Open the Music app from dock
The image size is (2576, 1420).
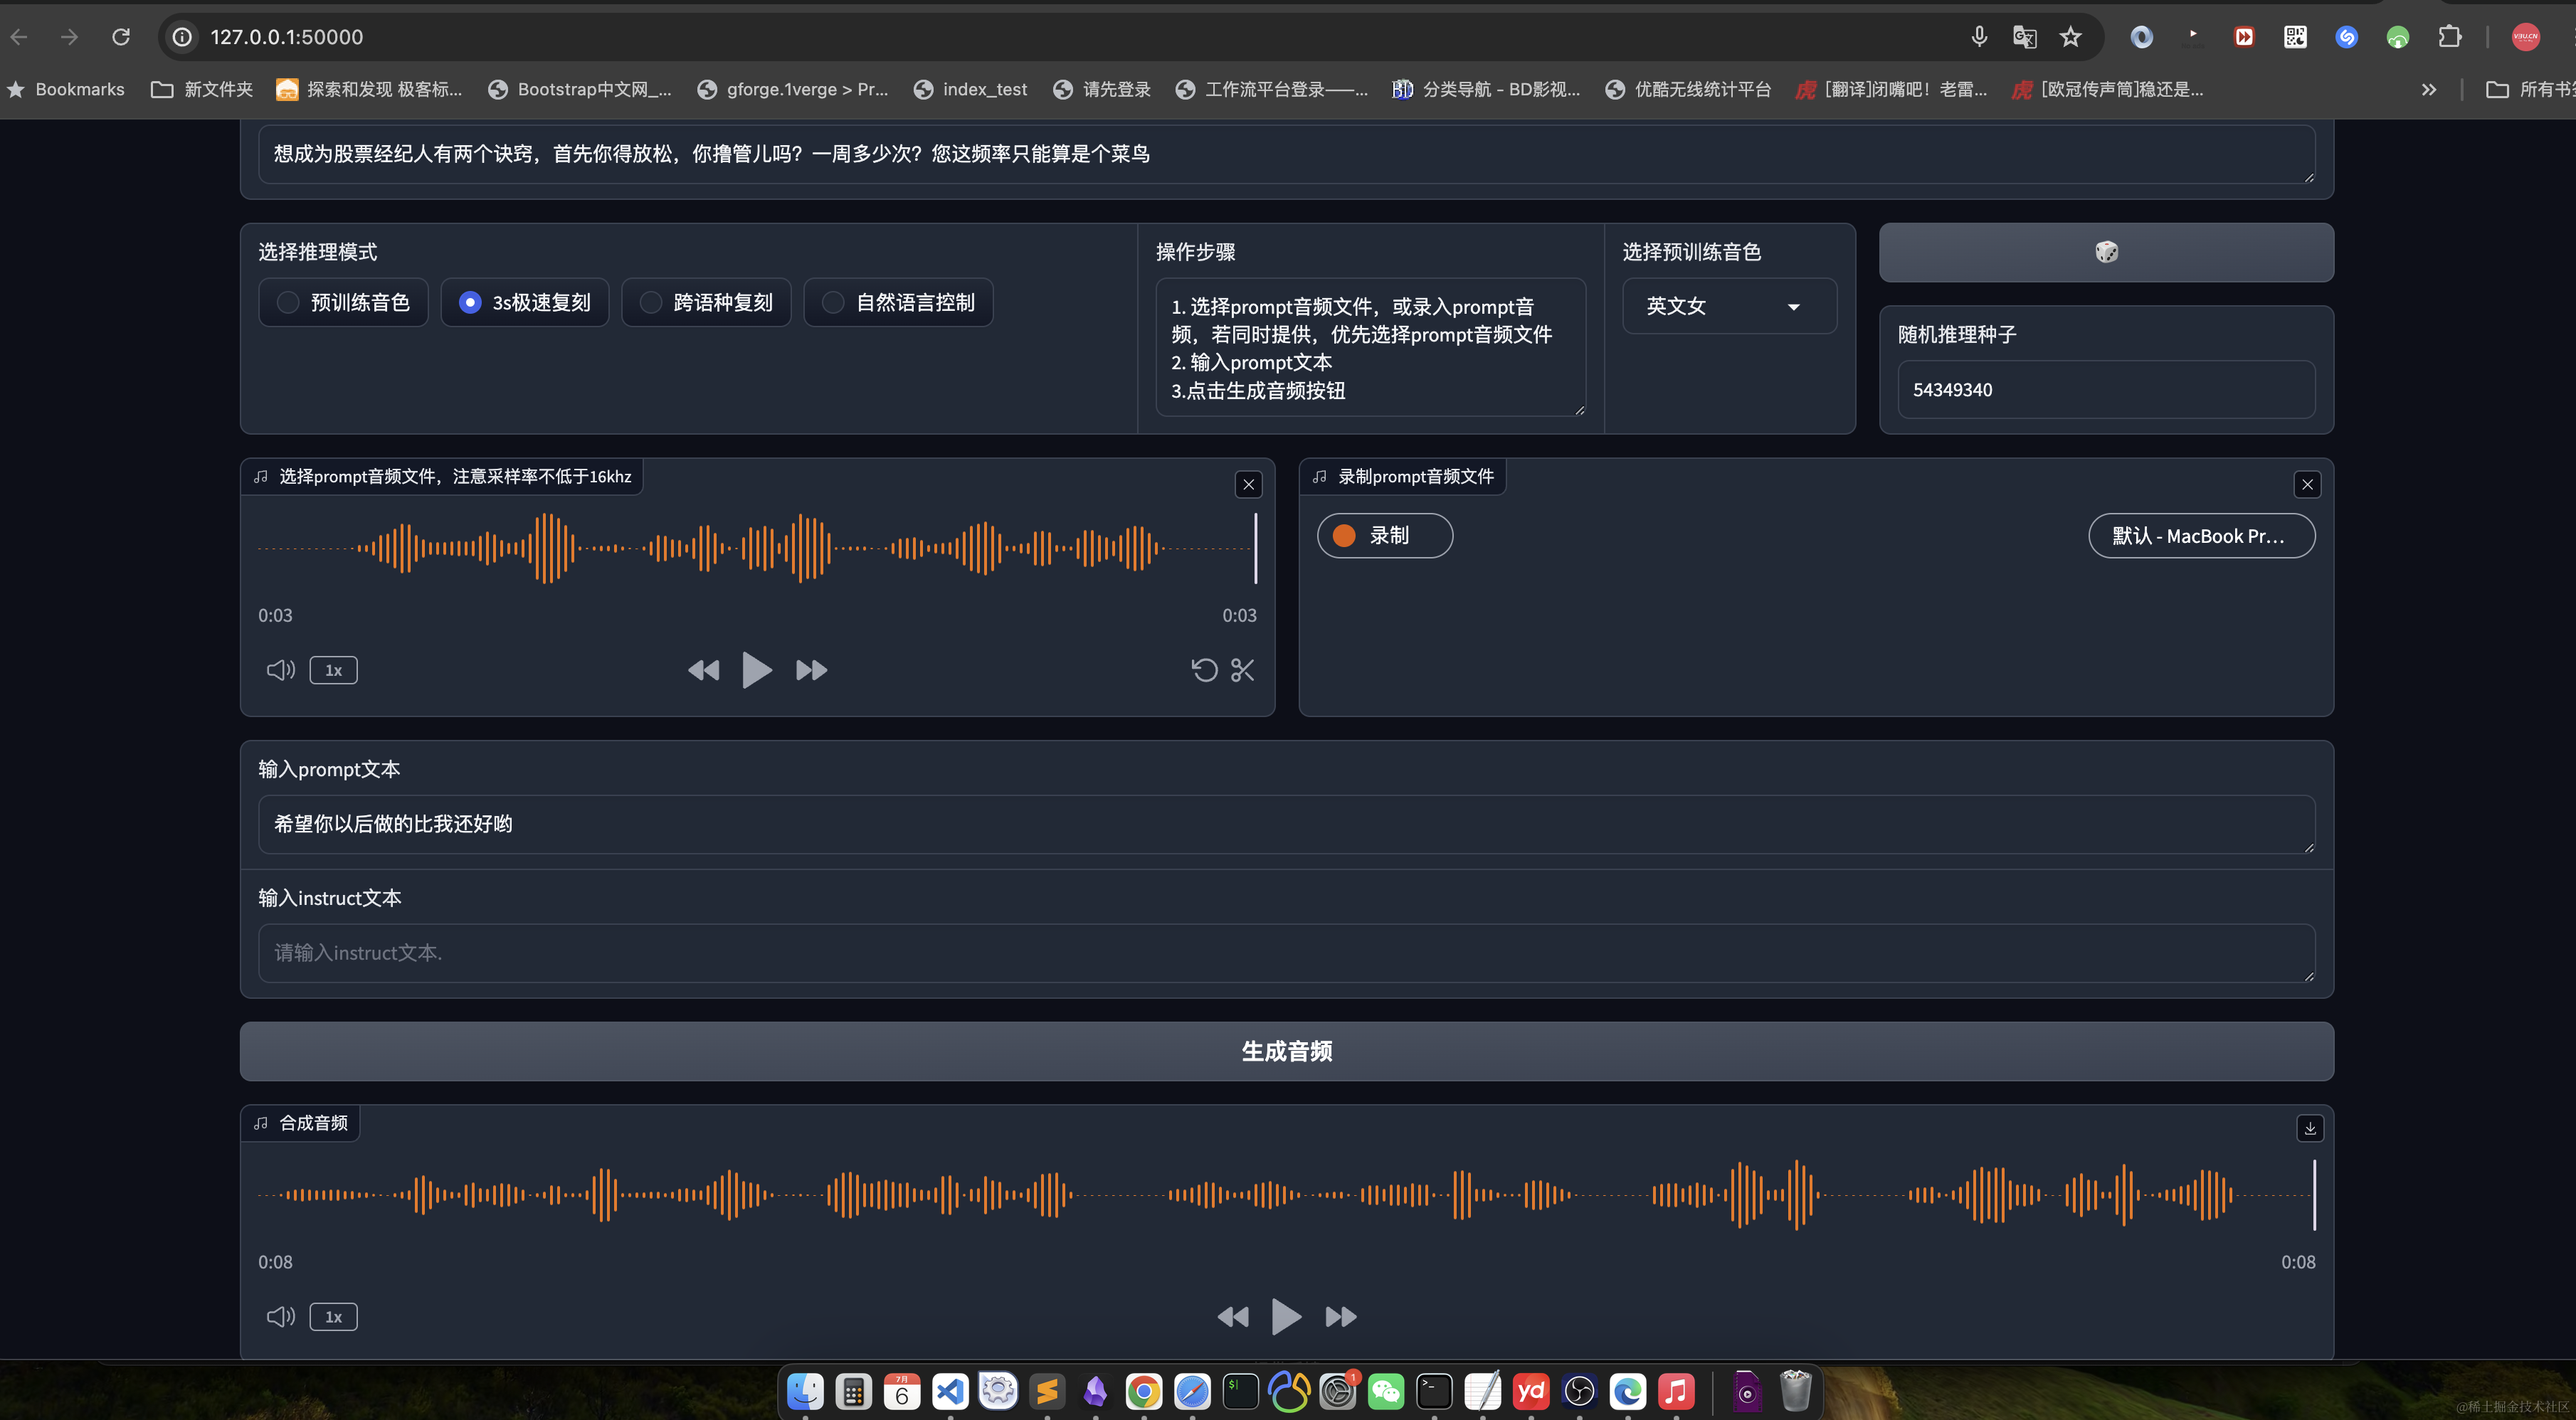click(x=1676, y=1391)
